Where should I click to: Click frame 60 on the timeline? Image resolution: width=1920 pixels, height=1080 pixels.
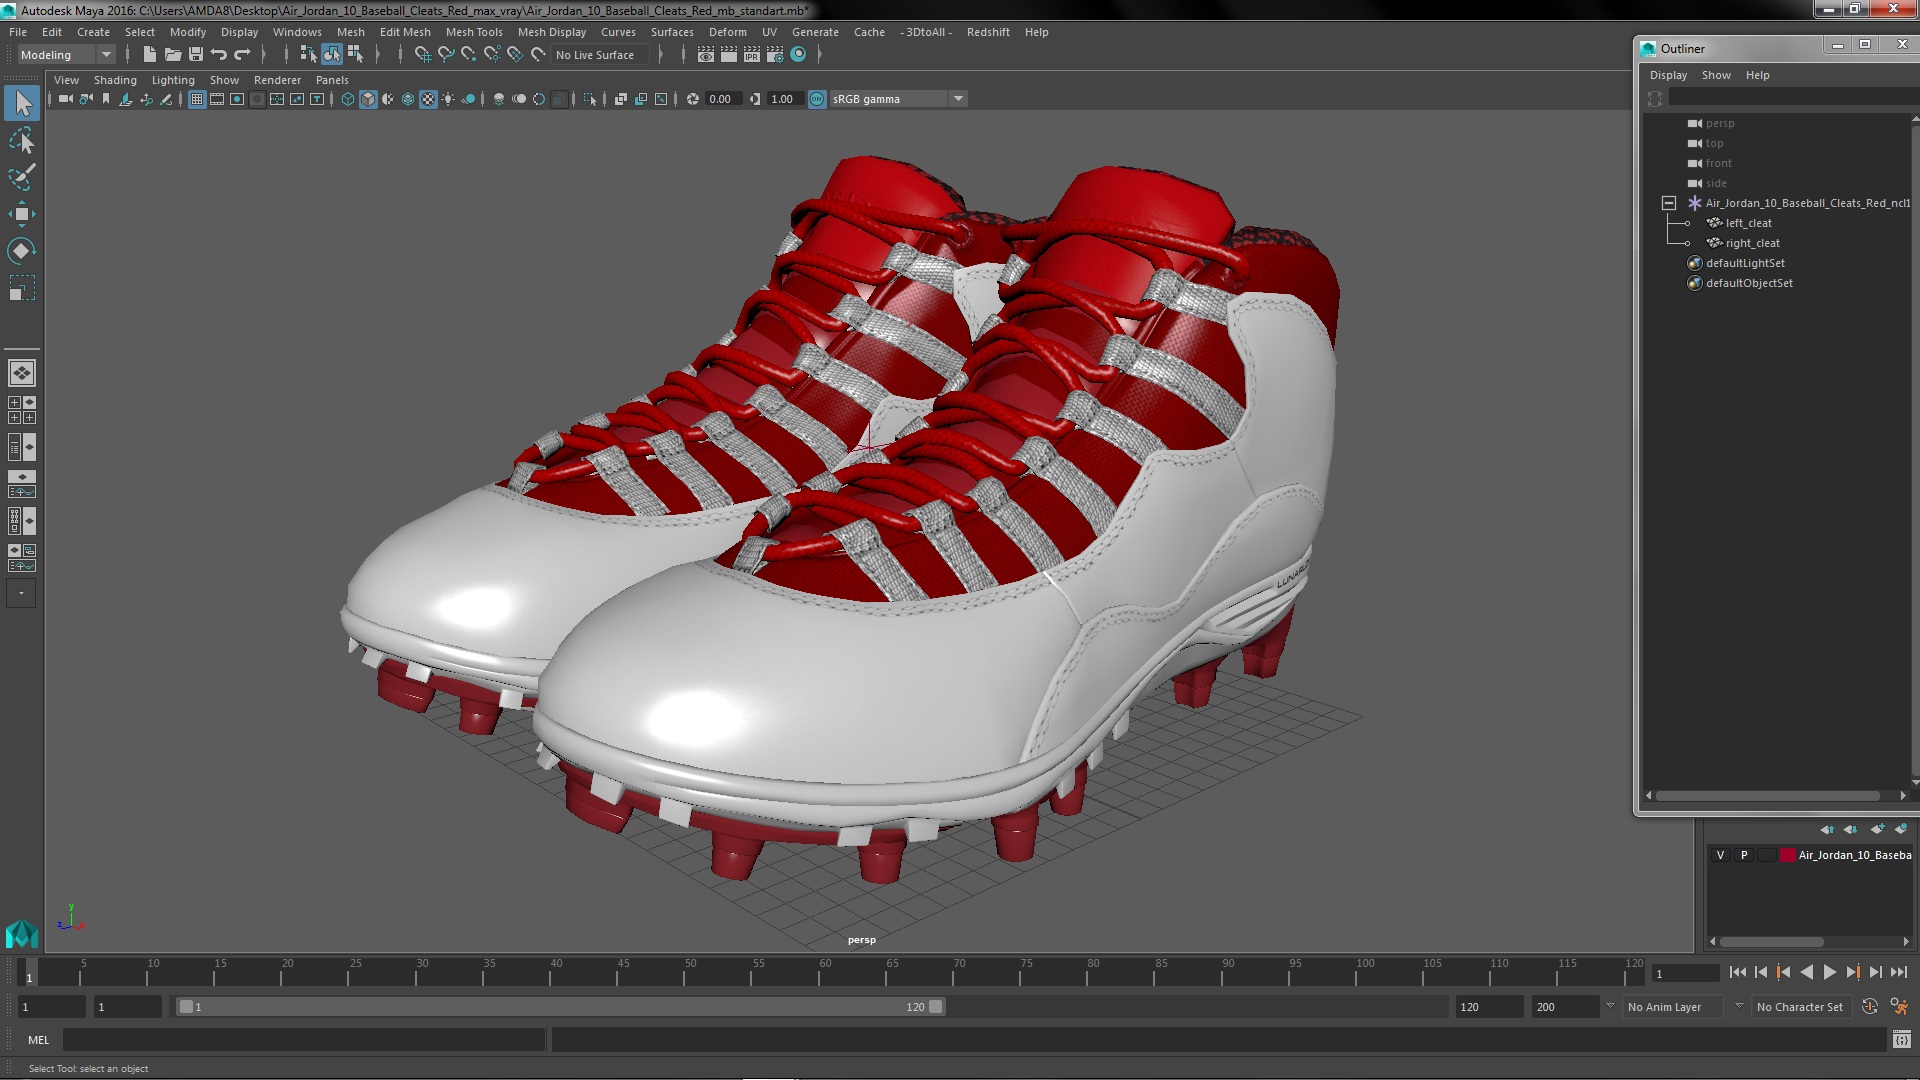(x=825, y=973)
